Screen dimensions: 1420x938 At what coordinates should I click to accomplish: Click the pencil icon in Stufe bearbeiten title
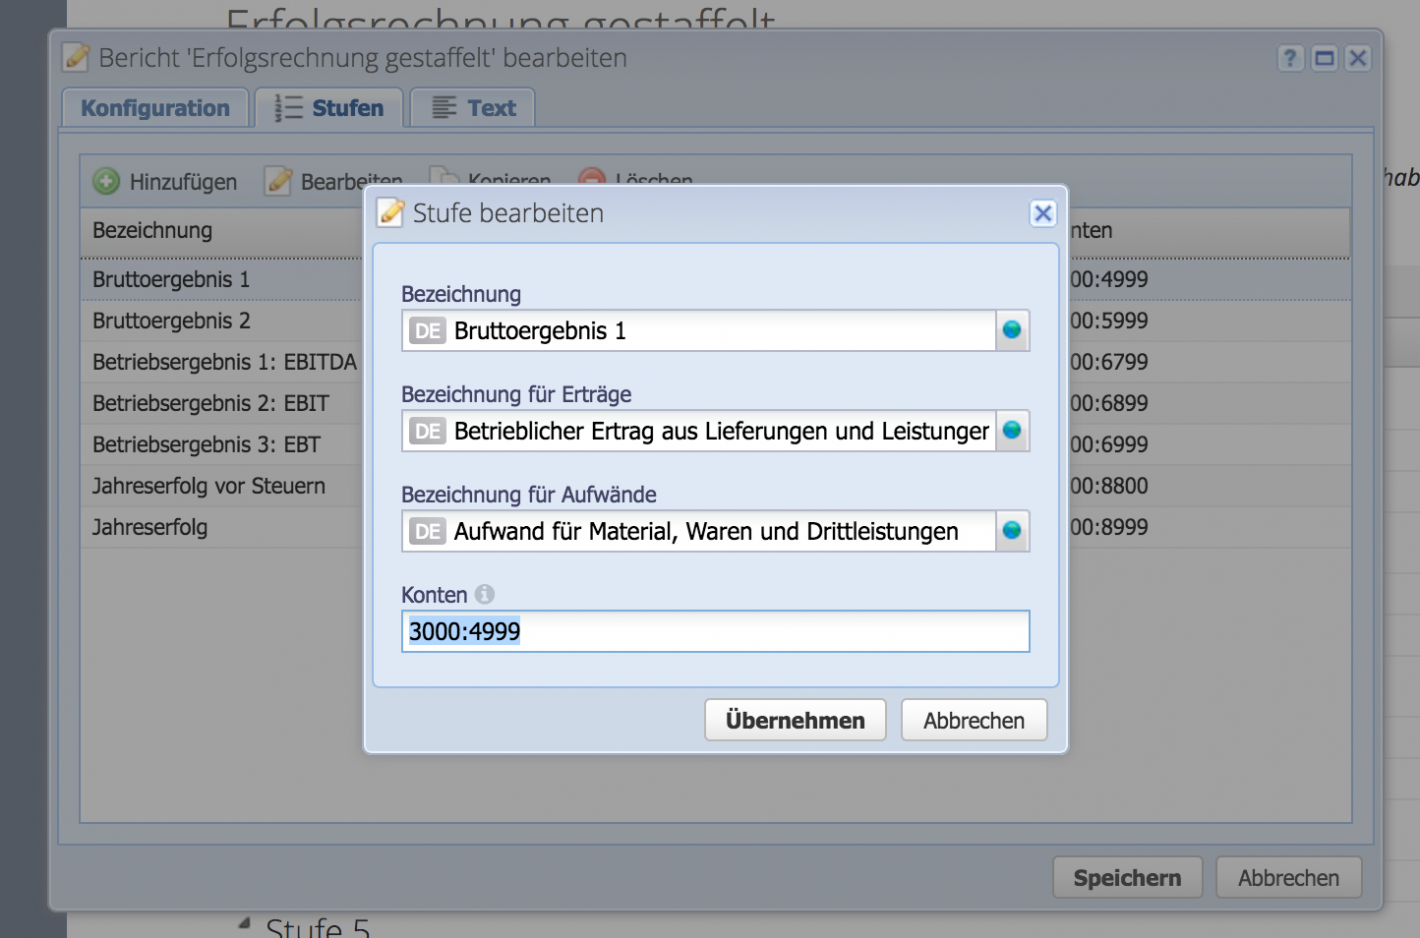[389, 212]
